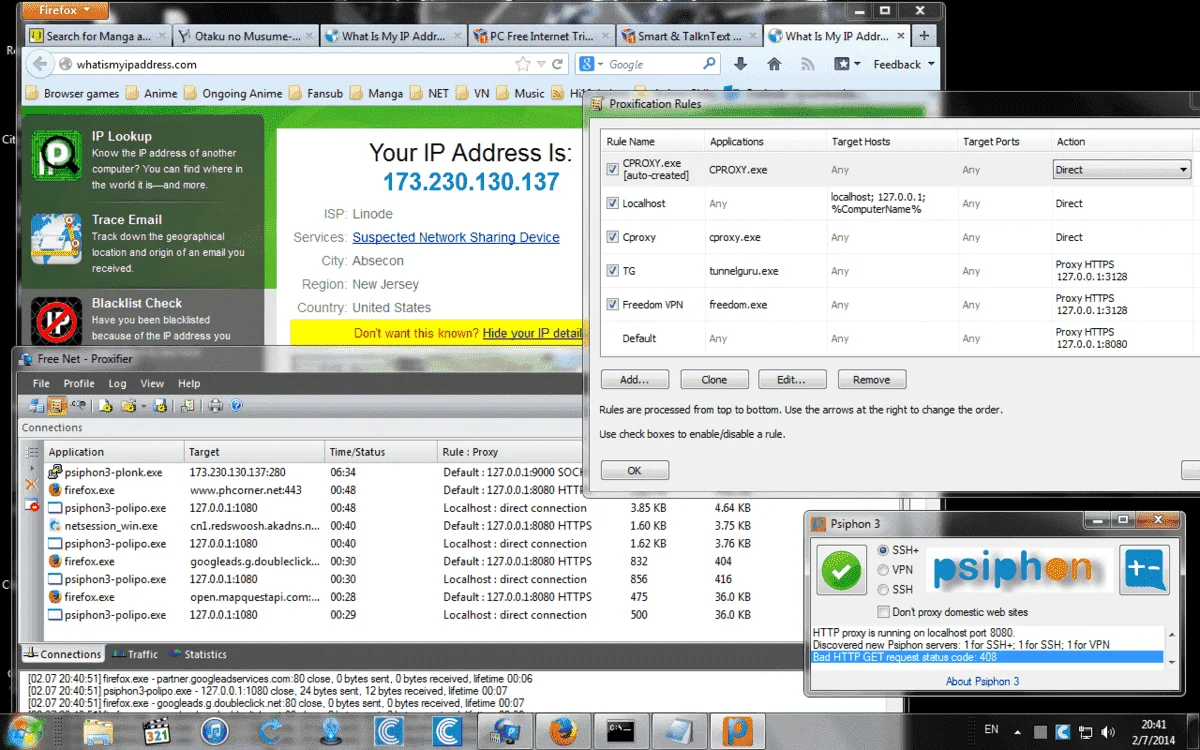Uncheck the Cproxy rule checkbox

coord(613,237)
